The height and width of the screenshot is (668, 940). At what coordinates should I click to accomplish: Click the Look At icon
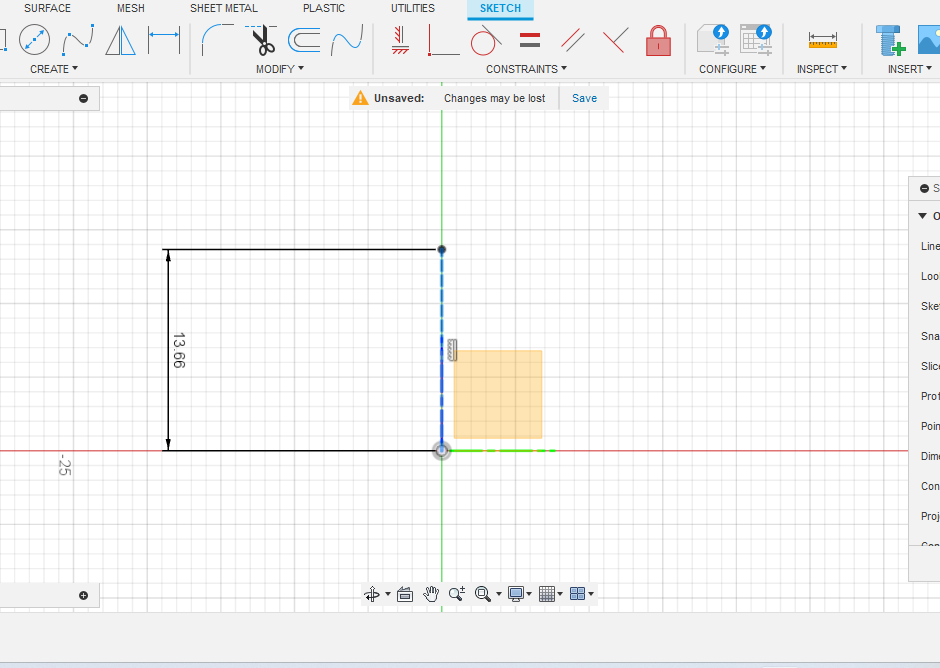[x=405, y=594]
